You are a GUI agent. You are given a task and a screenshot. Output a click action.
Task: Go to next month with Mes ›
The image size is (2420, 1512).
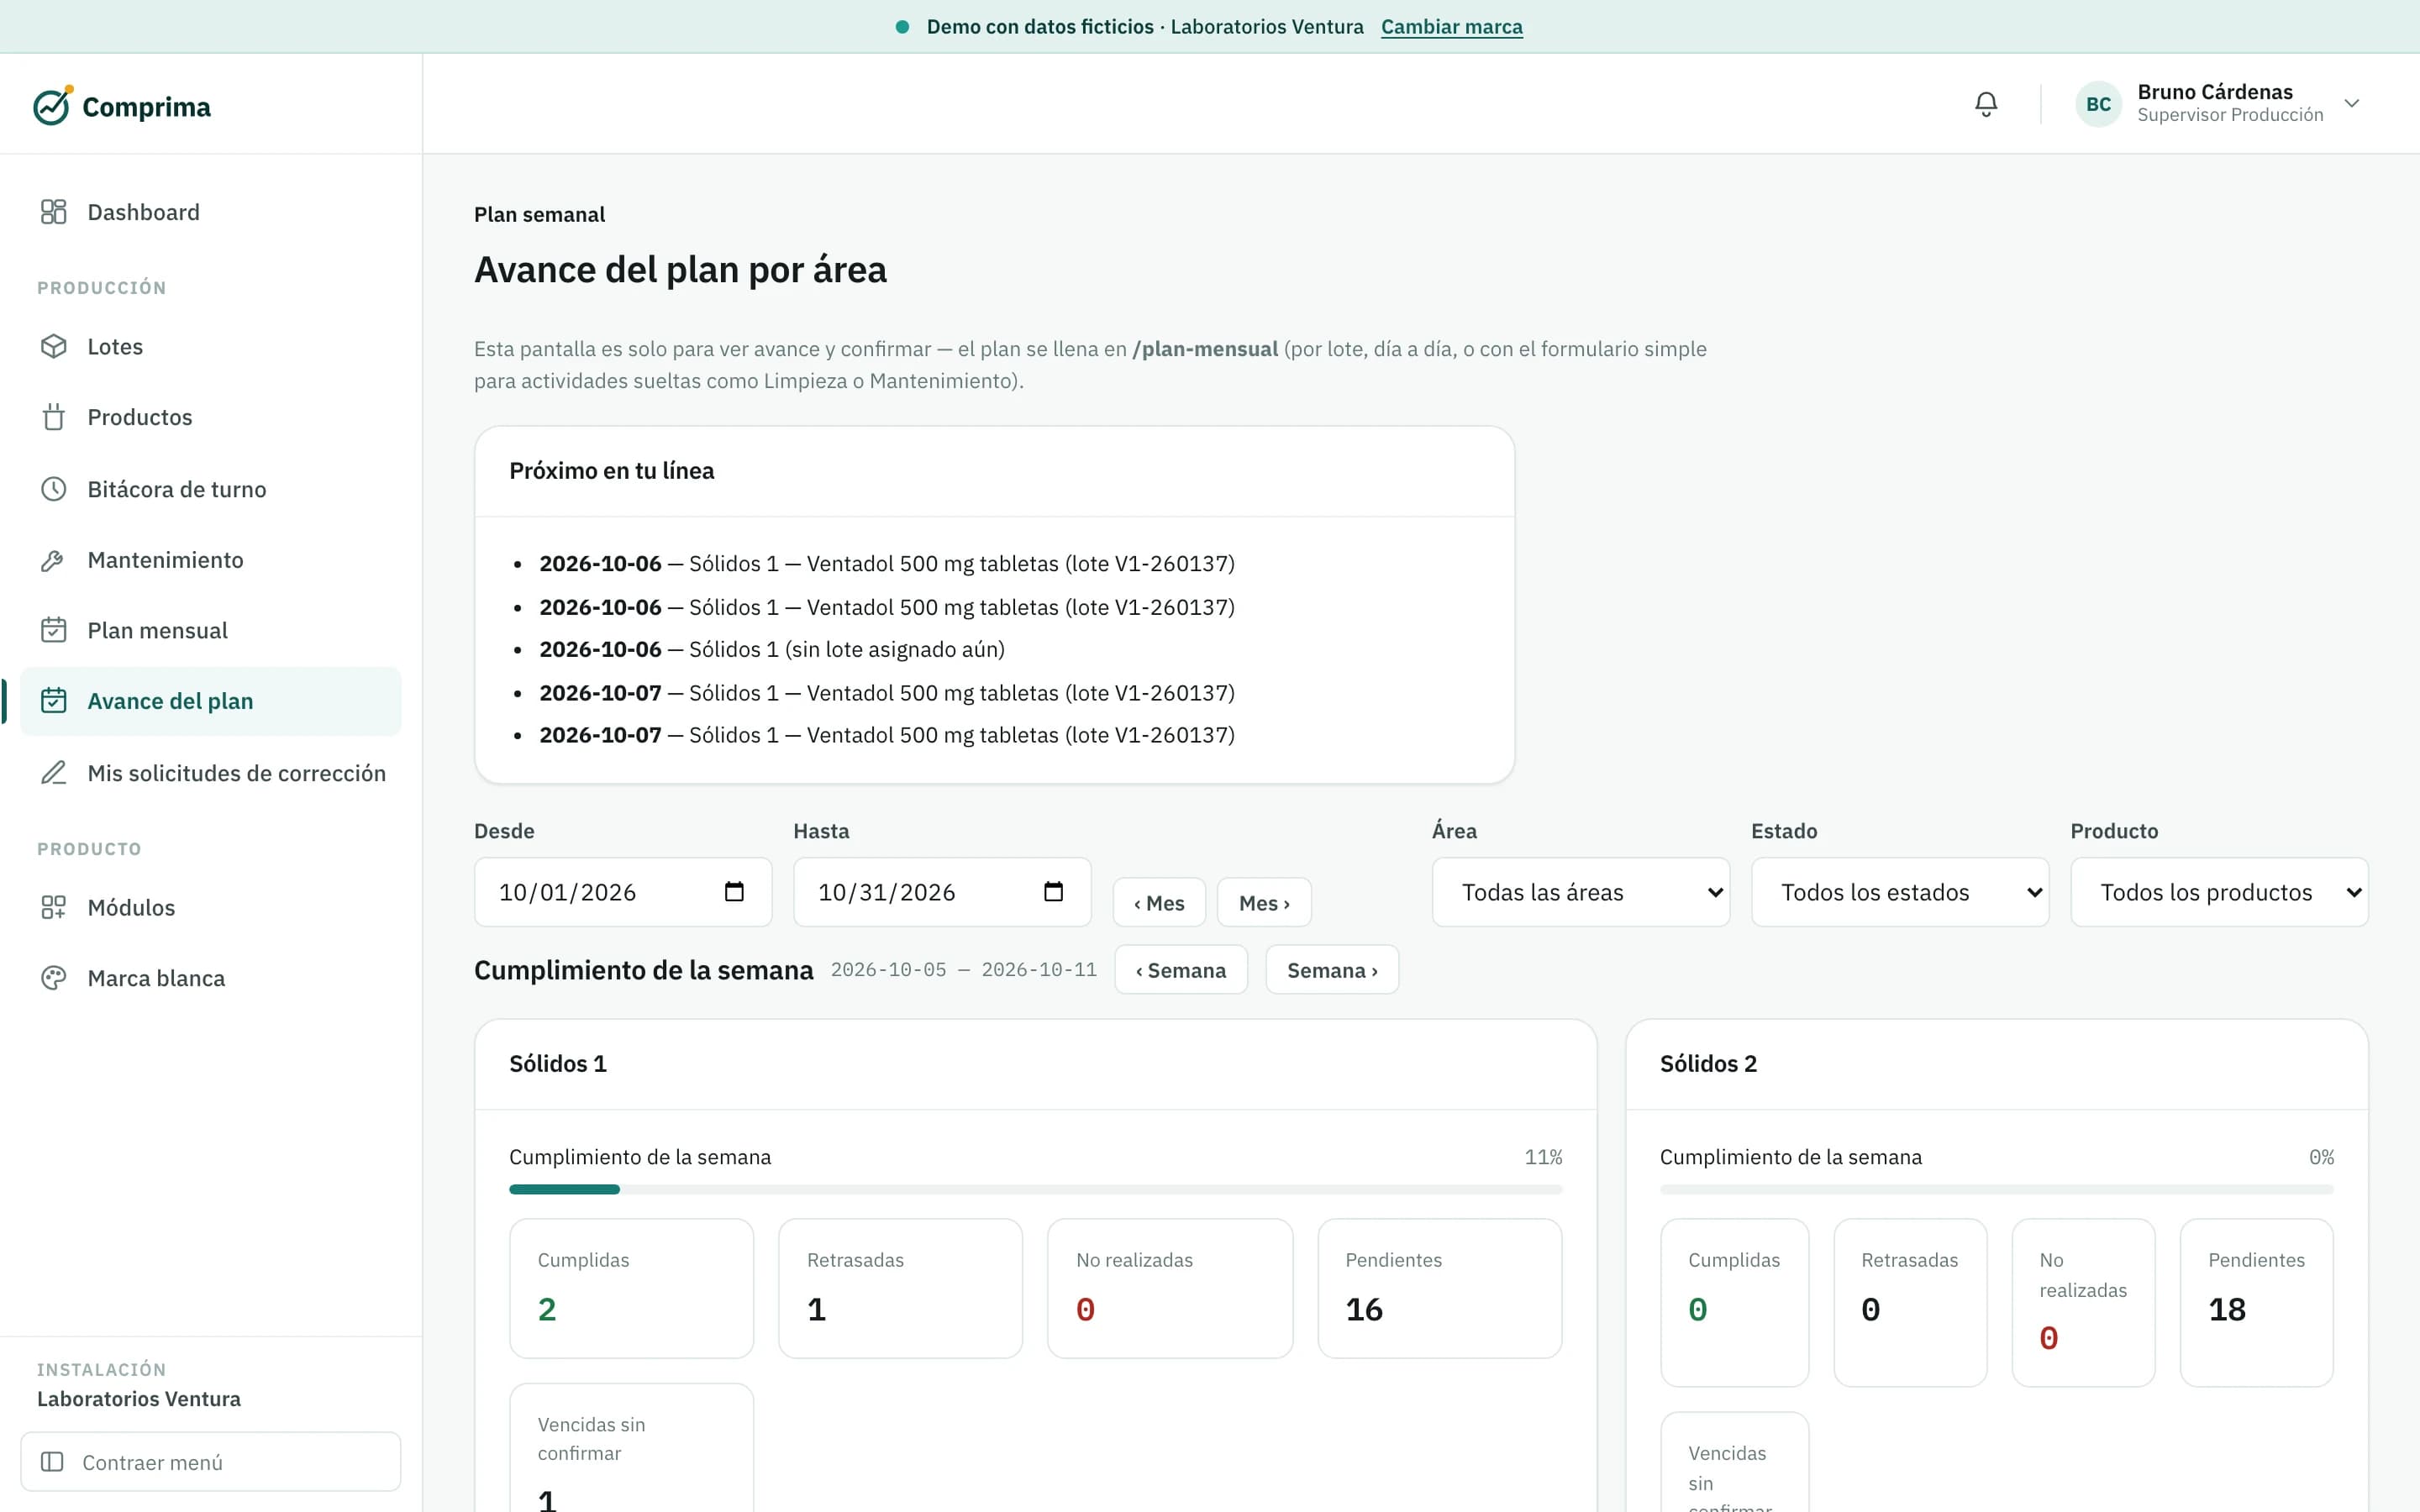[1264, 903]
